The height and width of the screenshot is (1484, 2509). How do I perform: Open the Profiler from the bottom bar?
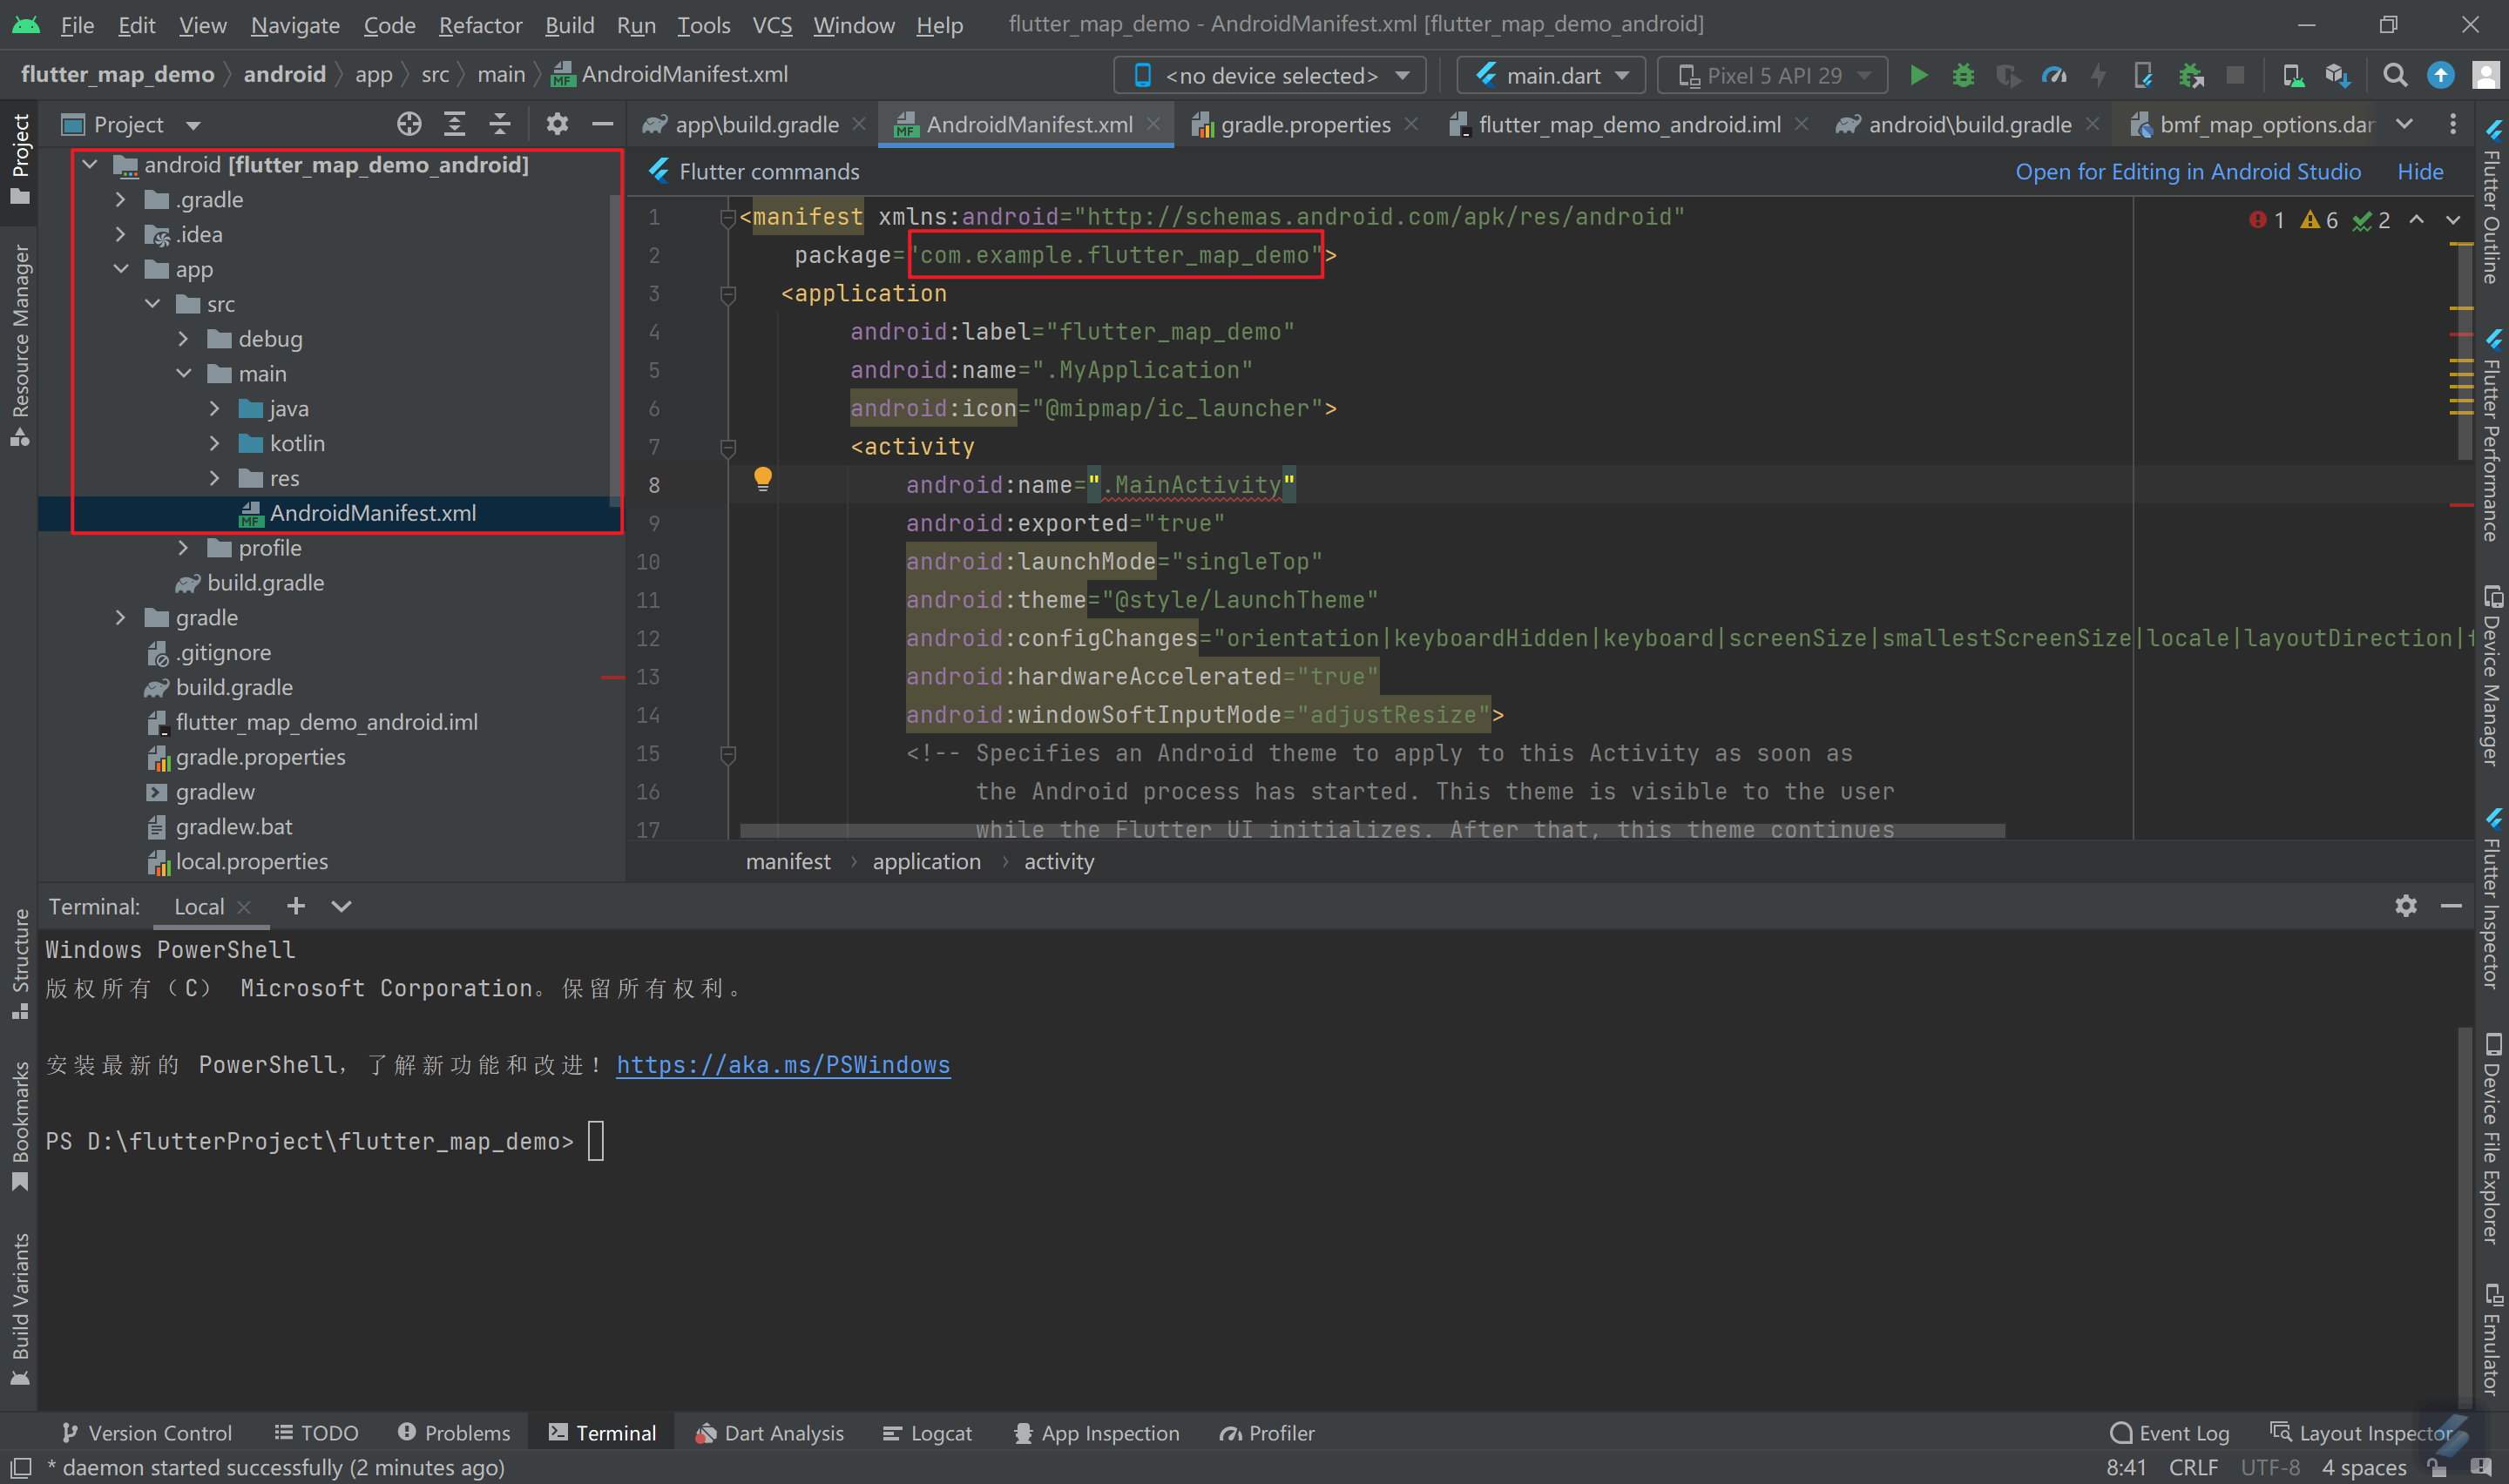click(x=1266, y=1432)
